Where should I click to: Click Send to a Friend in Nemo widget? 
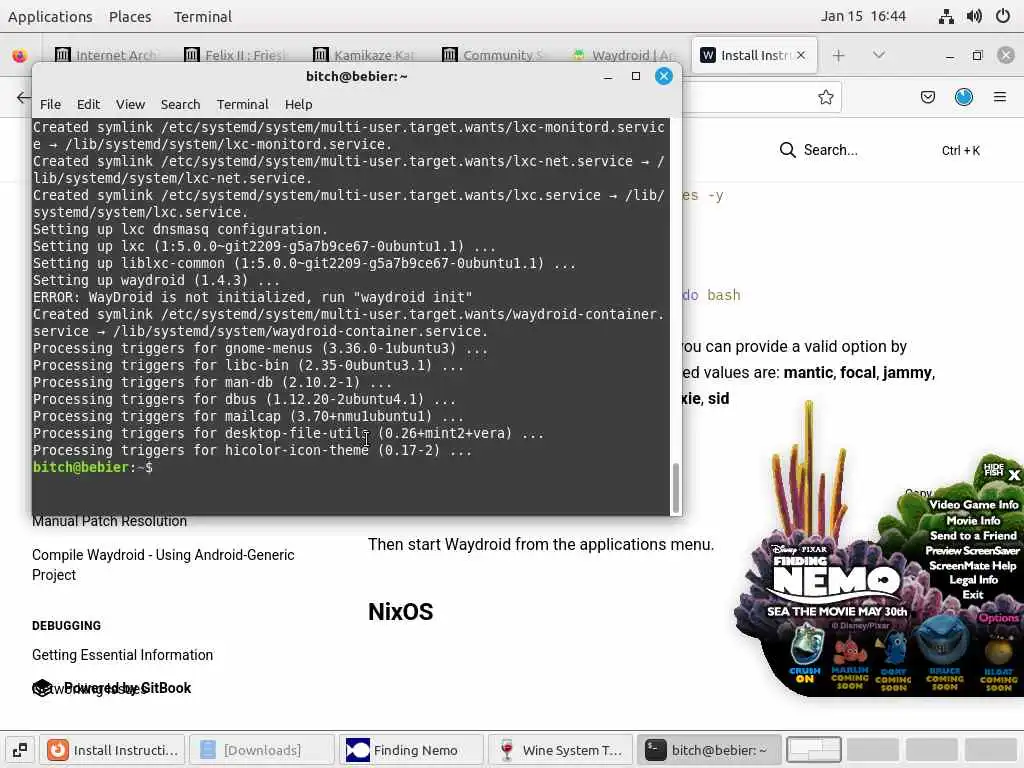[973, 536]
